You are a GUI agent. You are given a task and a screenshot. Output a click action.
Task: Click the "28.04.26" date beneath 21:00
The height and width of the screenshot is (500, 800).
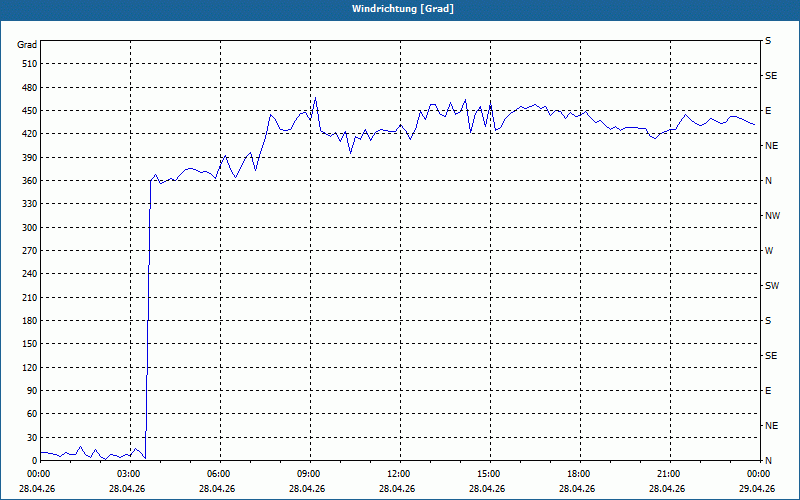pyautogui.click(x=666, y=489)
